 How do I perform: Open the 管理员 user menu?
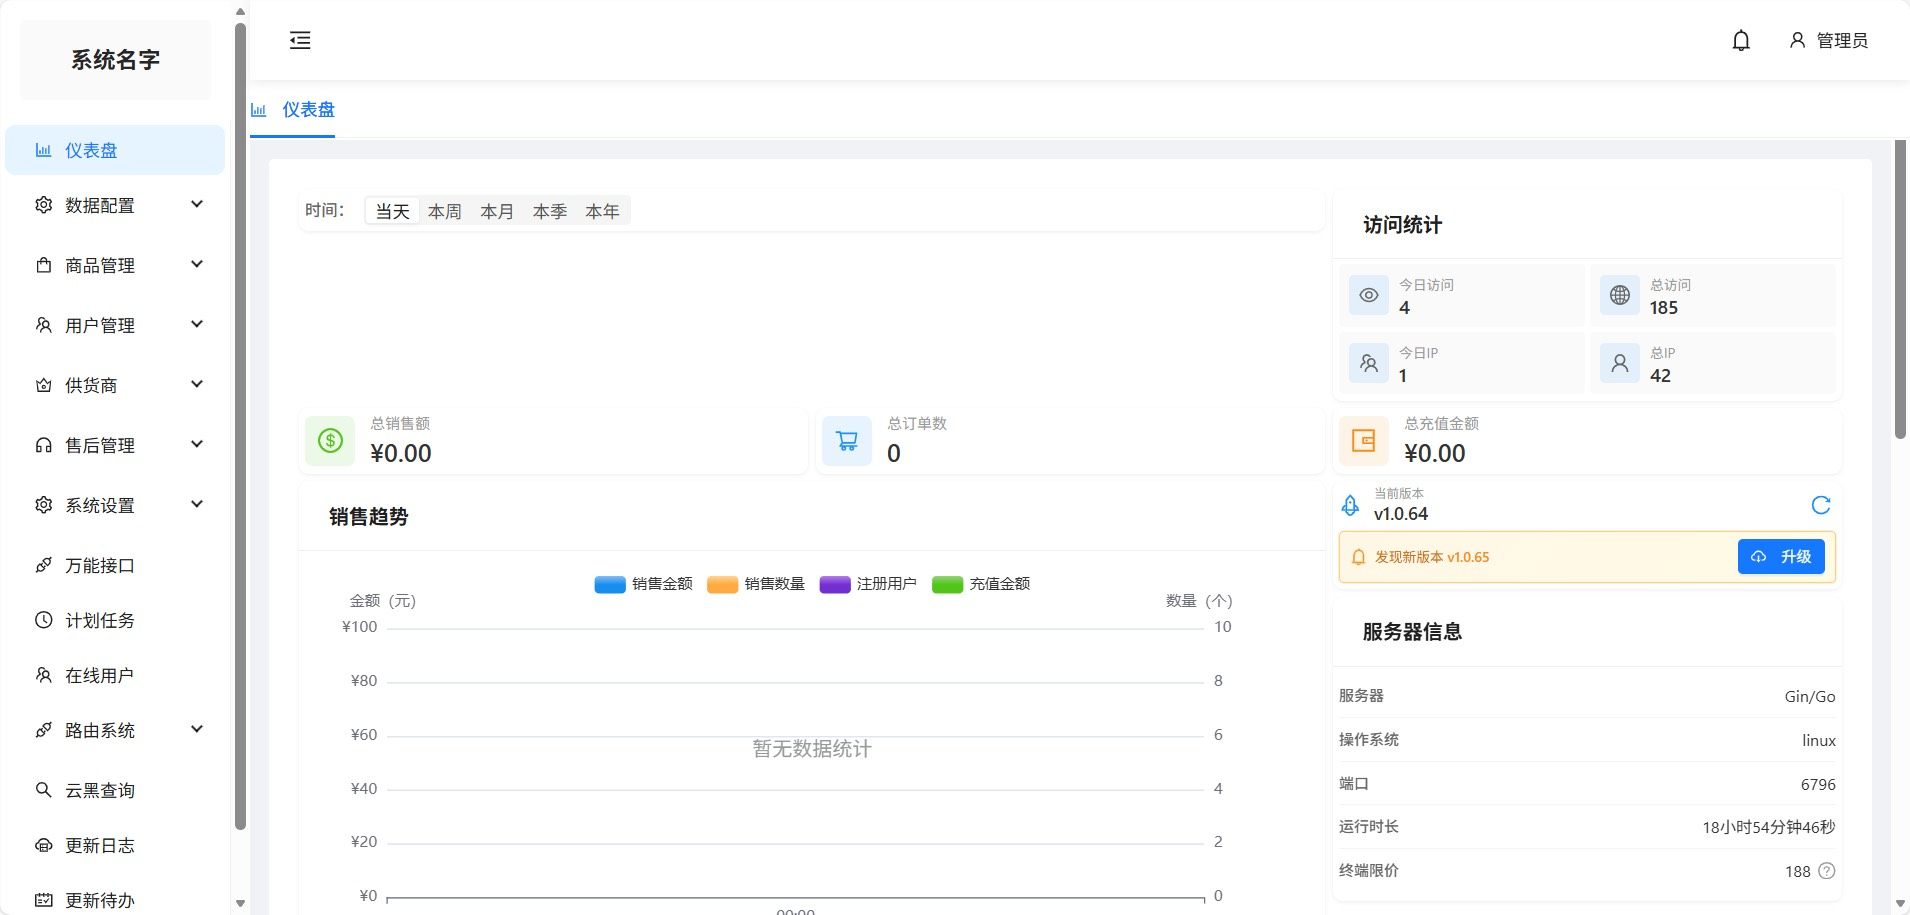(1828, 40)
